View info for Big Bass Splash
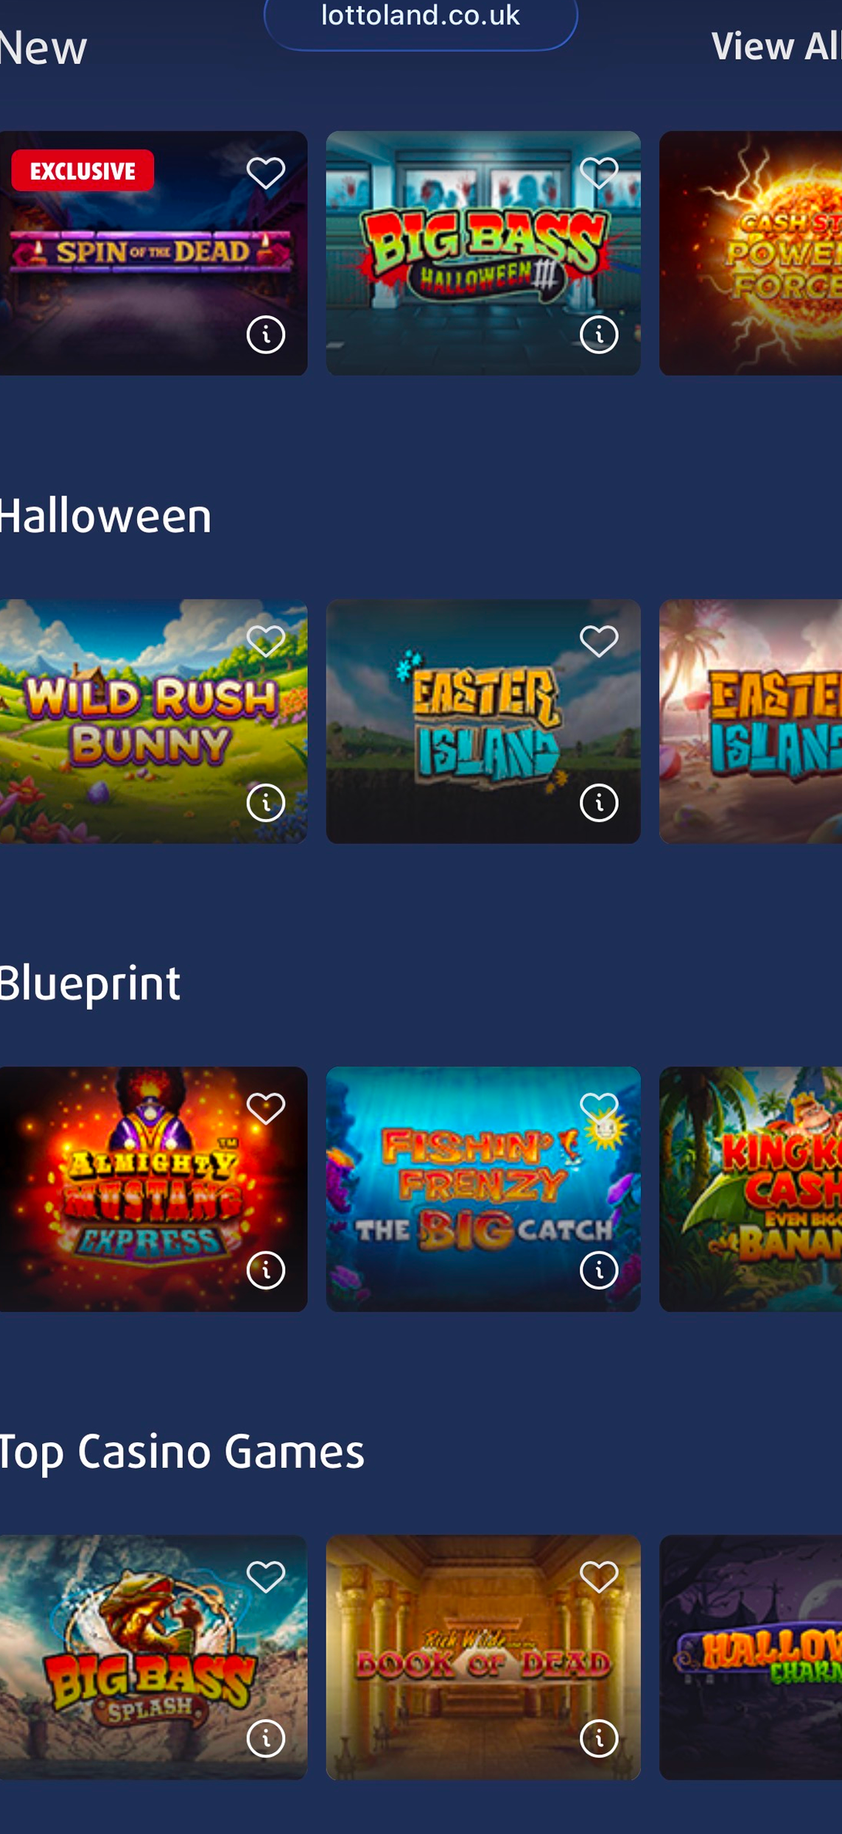The height and width of the screenshot is (1834, 842). coord(266,1738)
